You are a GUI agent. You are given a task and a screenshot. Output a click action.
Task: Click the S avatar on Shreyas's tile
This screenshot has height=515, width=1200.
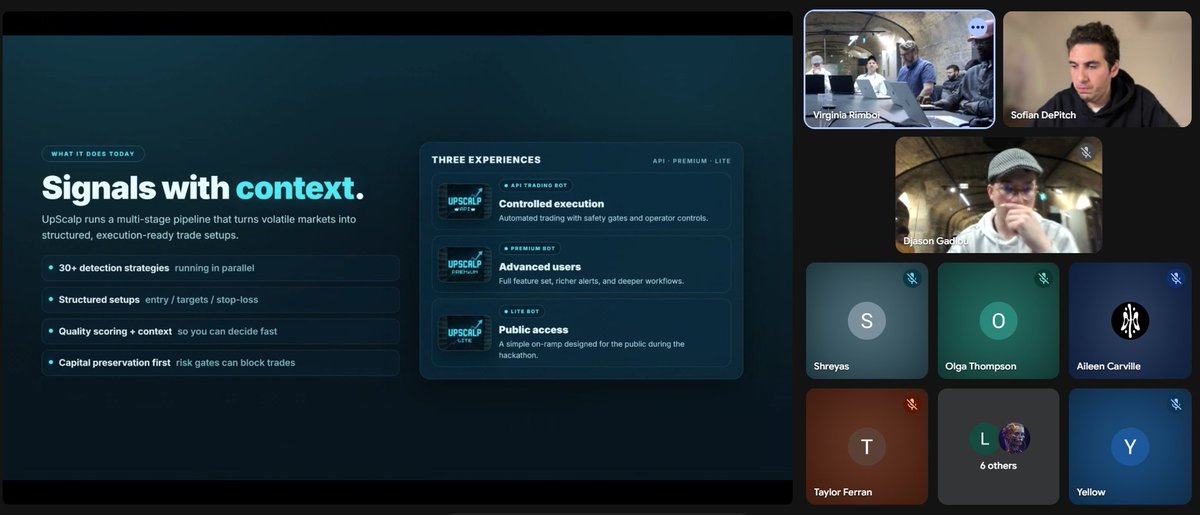click(x=866, y=321)
